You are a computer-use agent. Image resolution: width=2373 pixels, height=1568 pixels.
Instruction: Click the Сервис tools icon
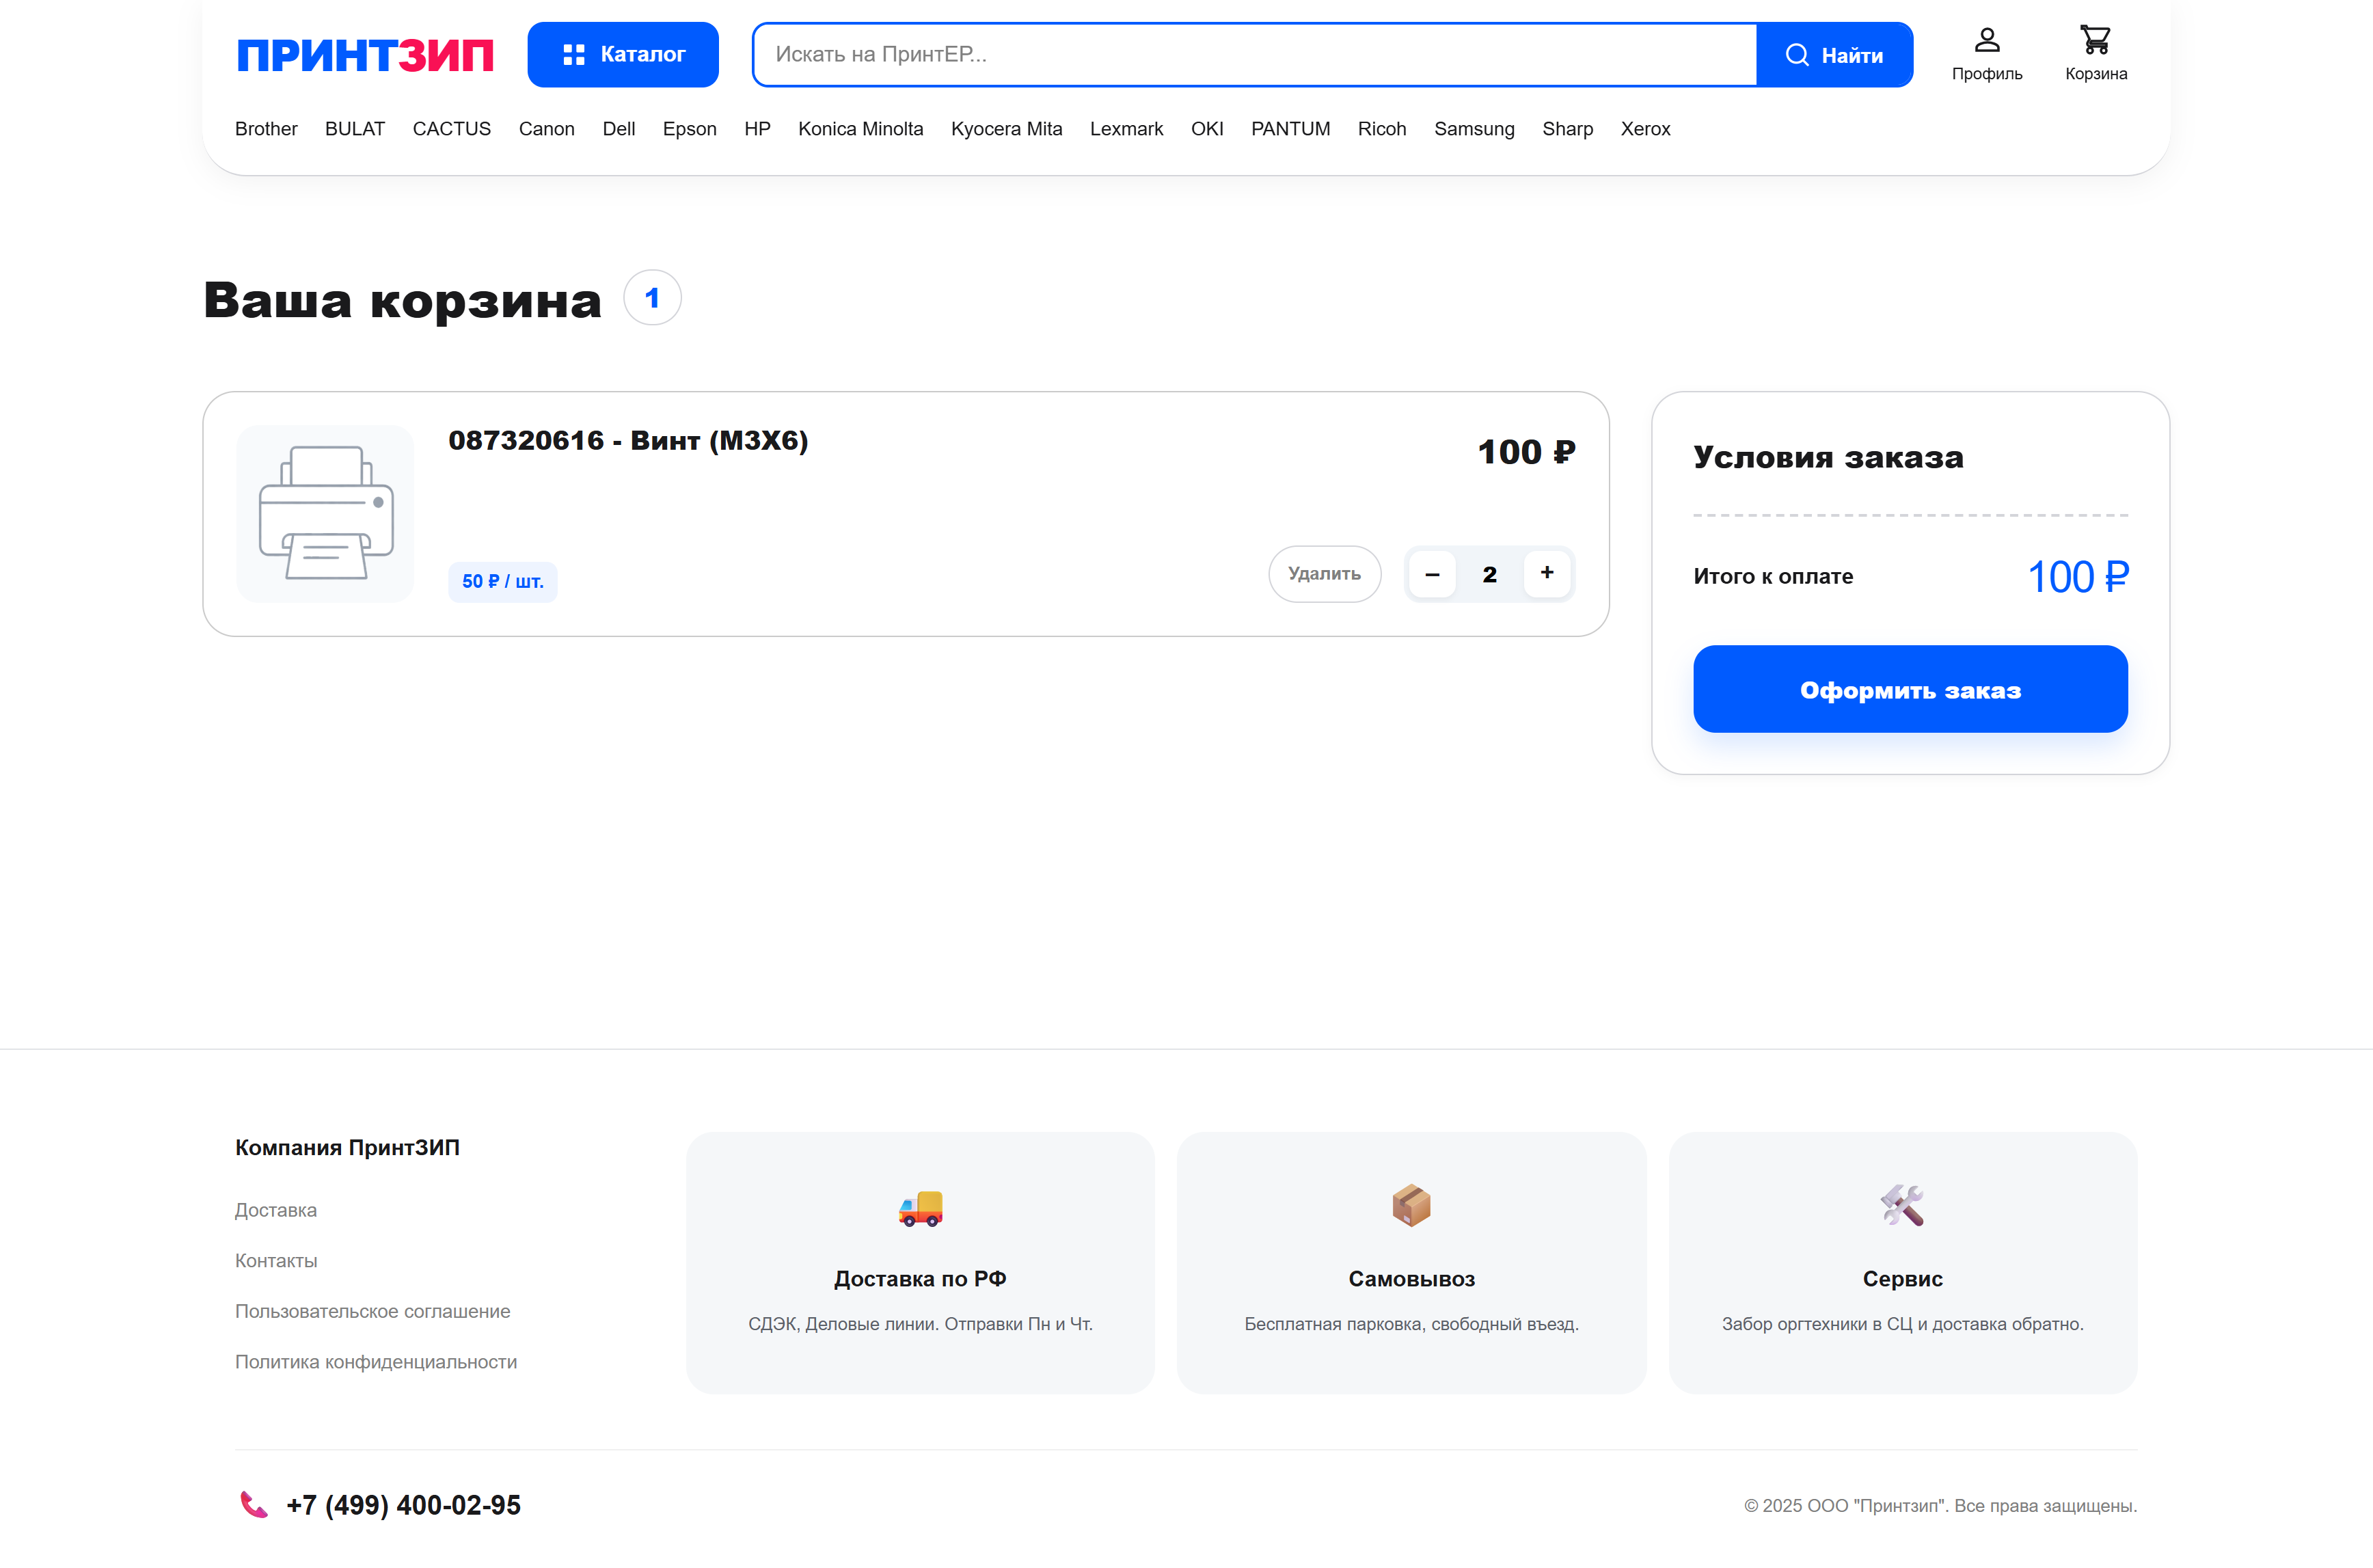(1902, 1206)
